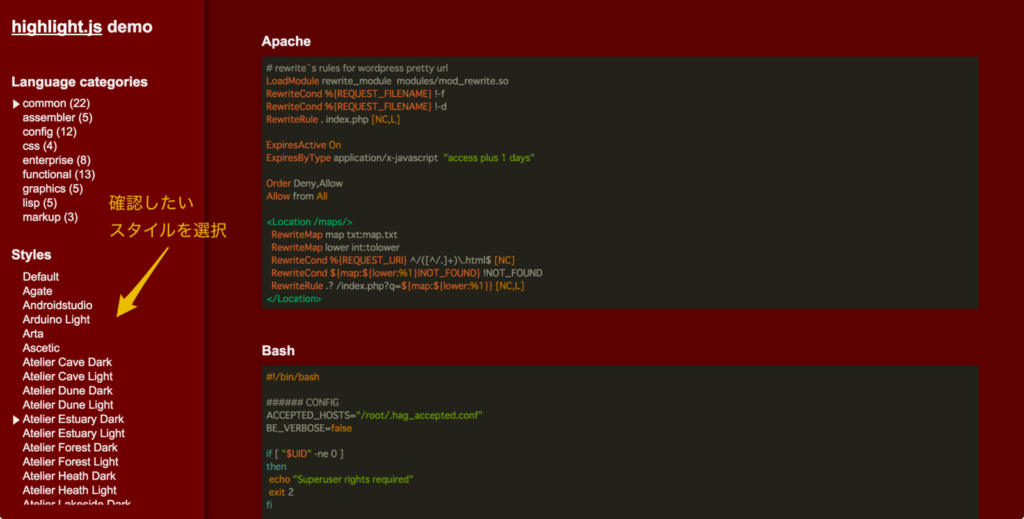Viewport: 1024px width, 519px height.
Task: Switch to Atelier Cave Dark style
Action: 67,362
